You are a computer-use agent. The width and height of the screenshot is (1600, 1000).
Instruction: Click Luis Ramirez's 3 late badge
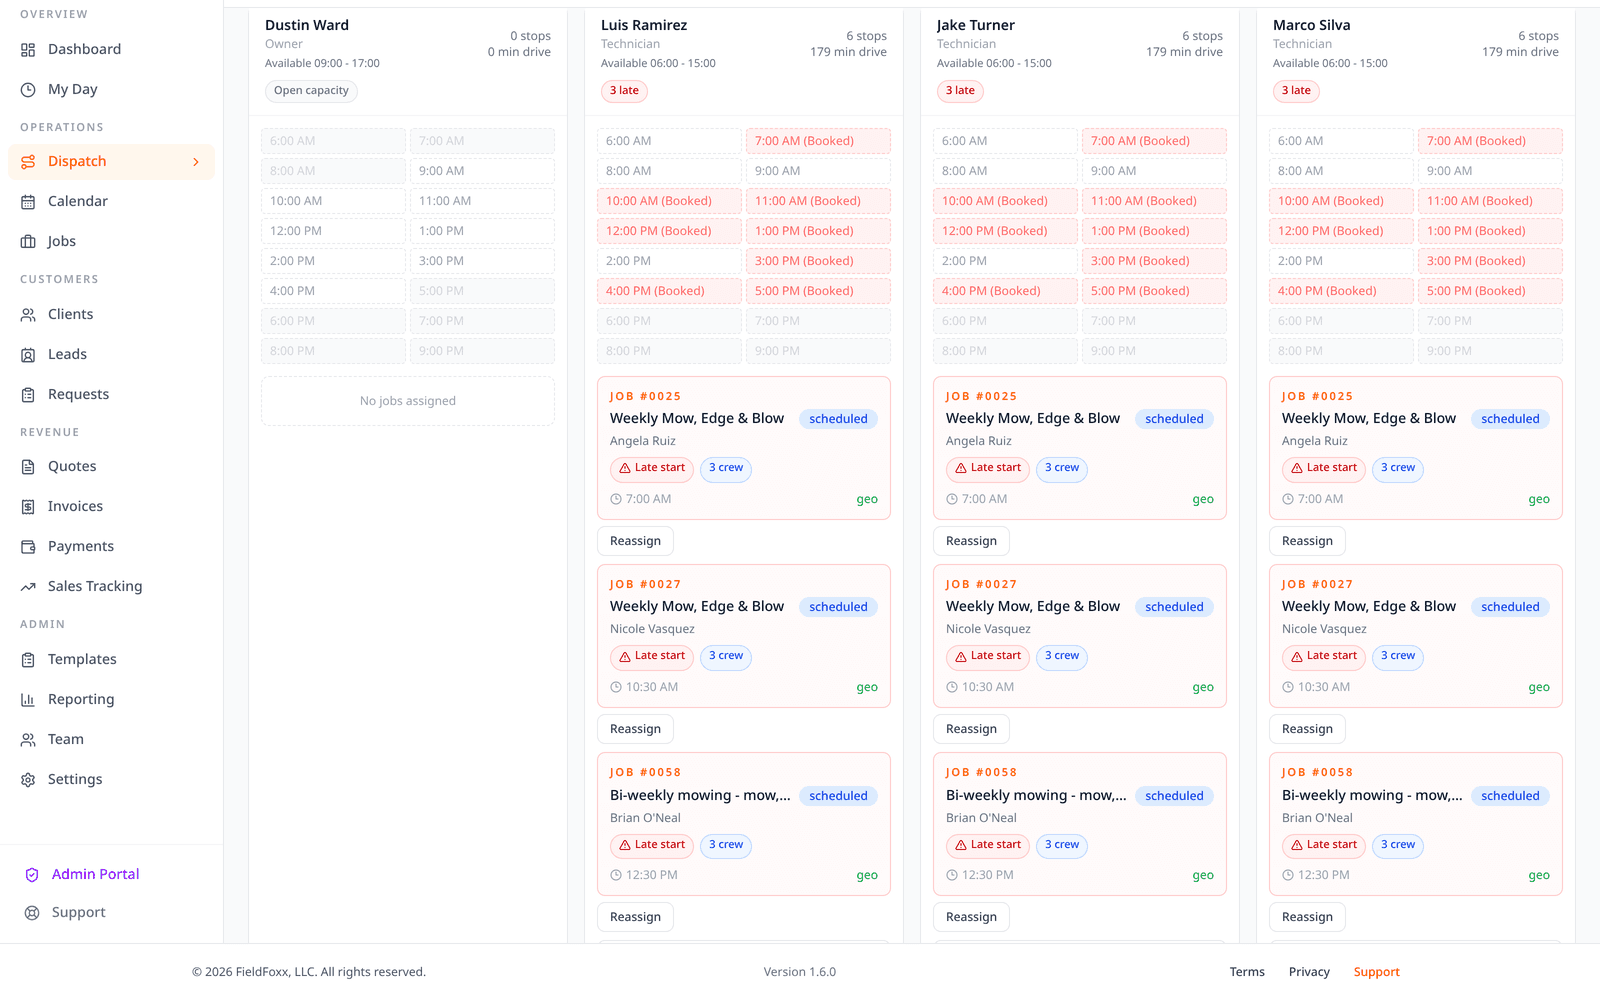624,91
